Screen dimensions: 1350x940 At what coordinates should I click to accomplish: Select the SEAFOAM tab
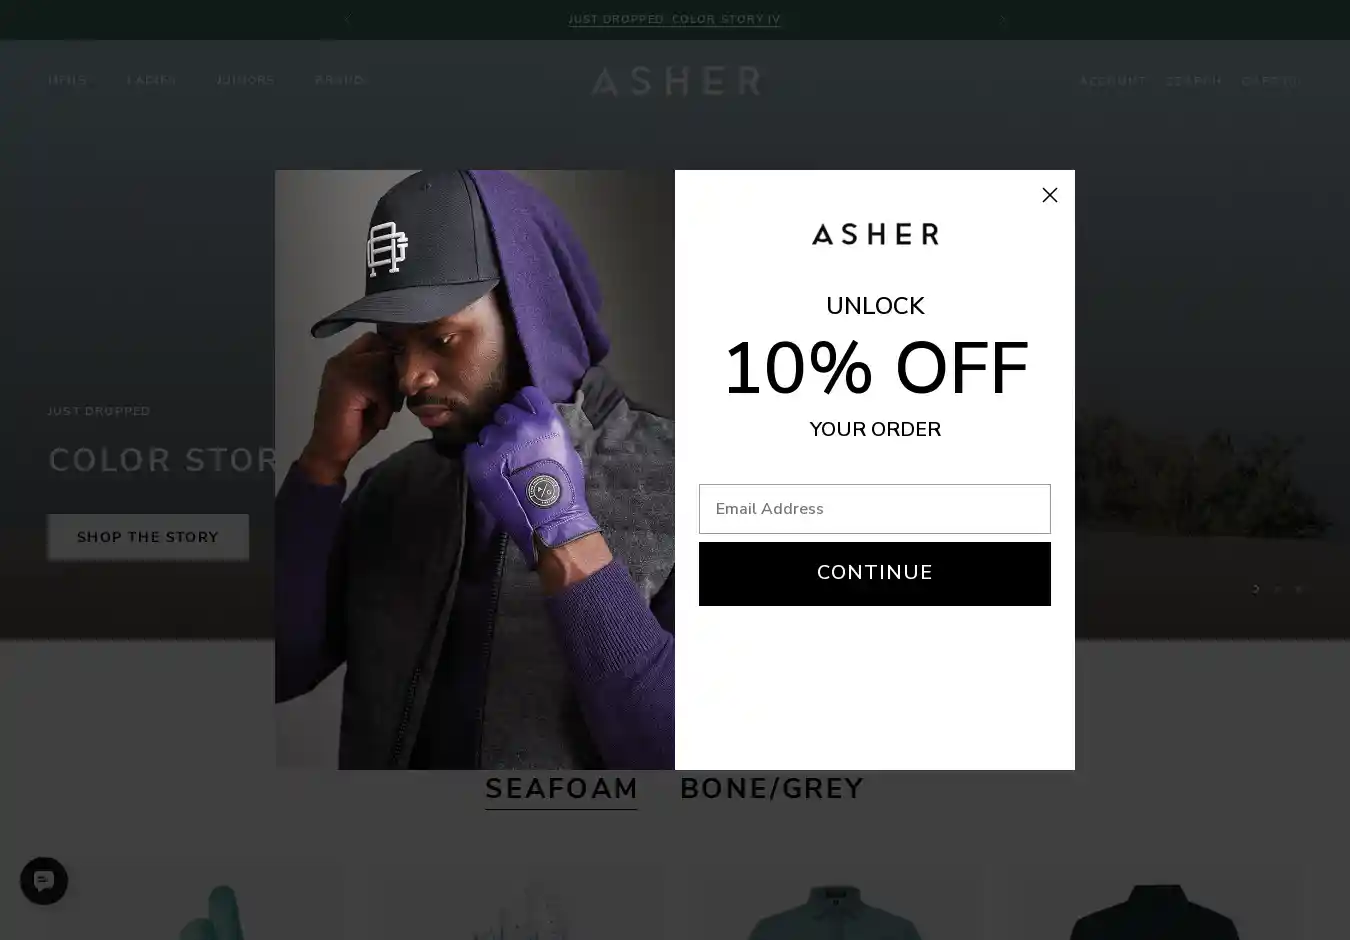click(561, 789)
